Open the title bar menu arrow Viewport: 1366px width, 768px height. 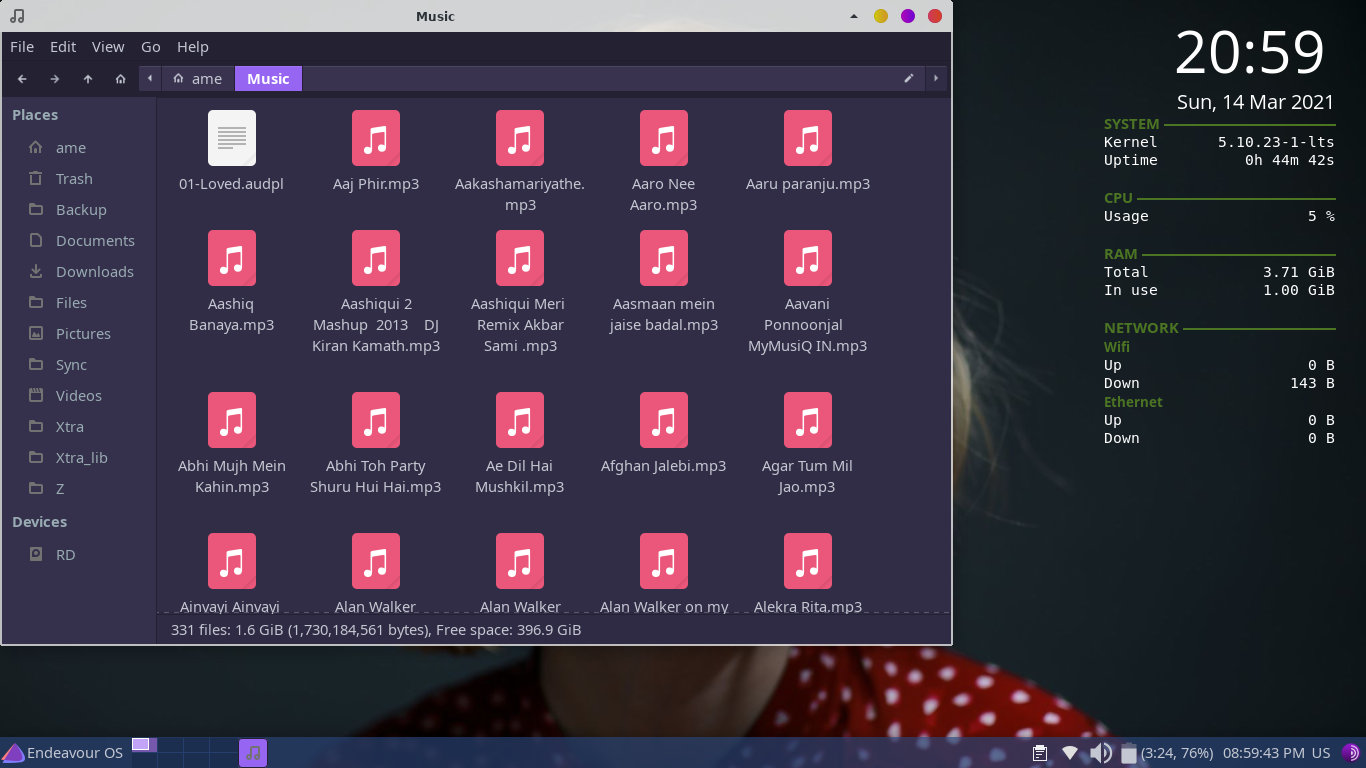[x=854, y=16]
